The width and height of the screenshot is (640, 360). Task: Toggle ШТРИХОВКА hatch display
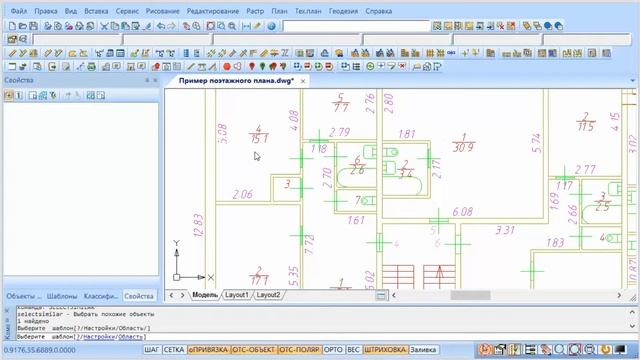tap(385, 350)
